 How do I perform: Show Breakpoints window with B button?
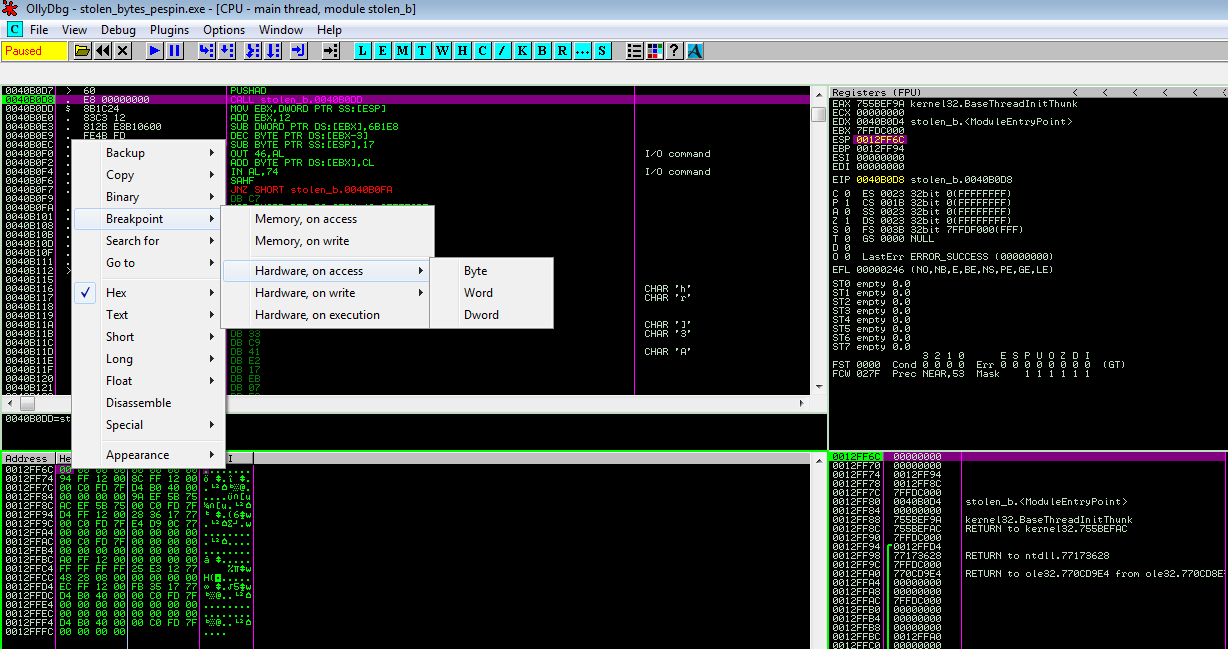(x=542, y=50)
